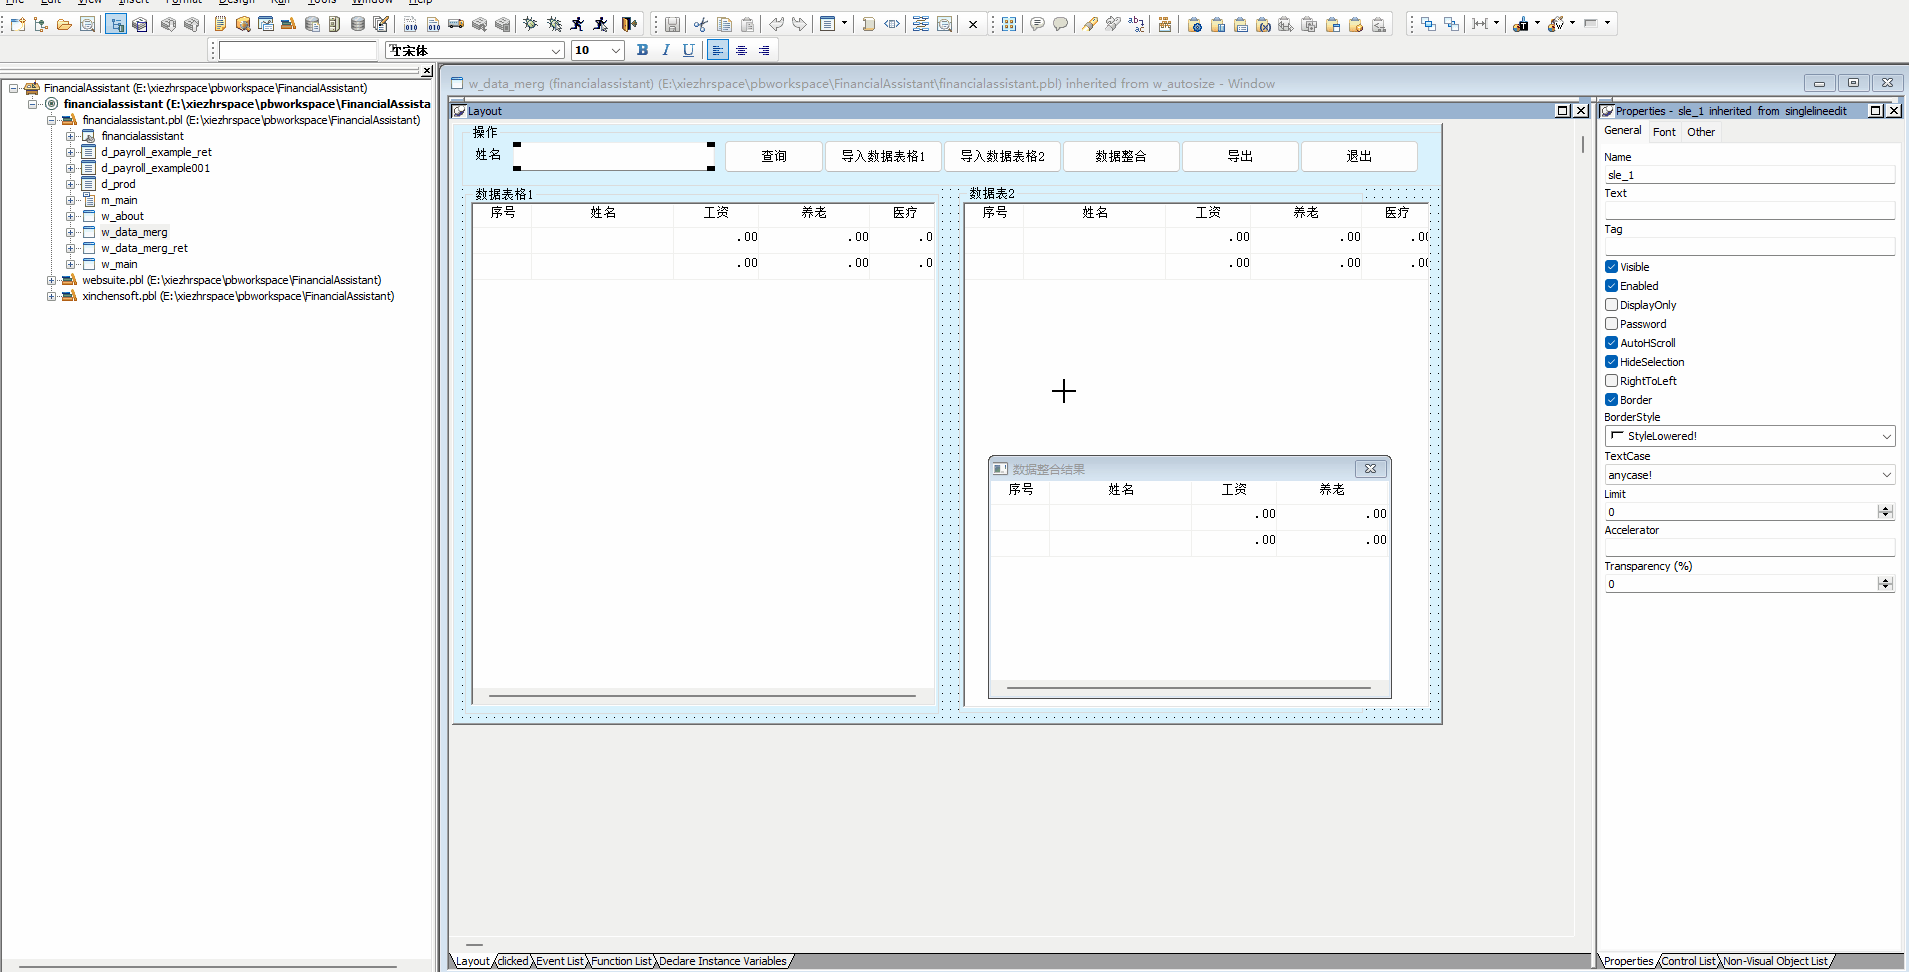Open the BorderStyle dropdown
Viewport: 1909px width, 972px height.
(1750, 436)
